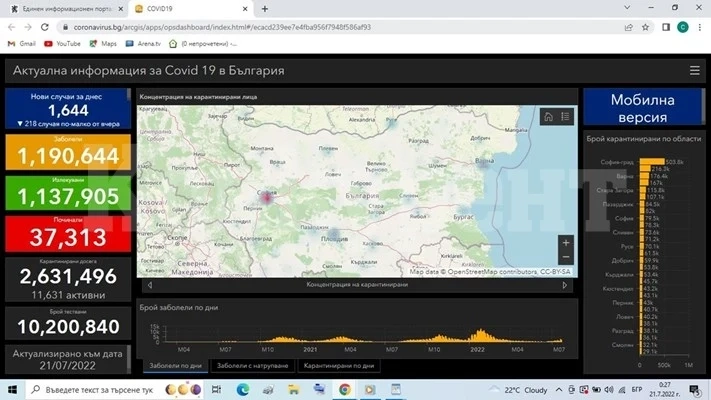
Task: Open the YouTube bookmark
Action: point(62,44)
